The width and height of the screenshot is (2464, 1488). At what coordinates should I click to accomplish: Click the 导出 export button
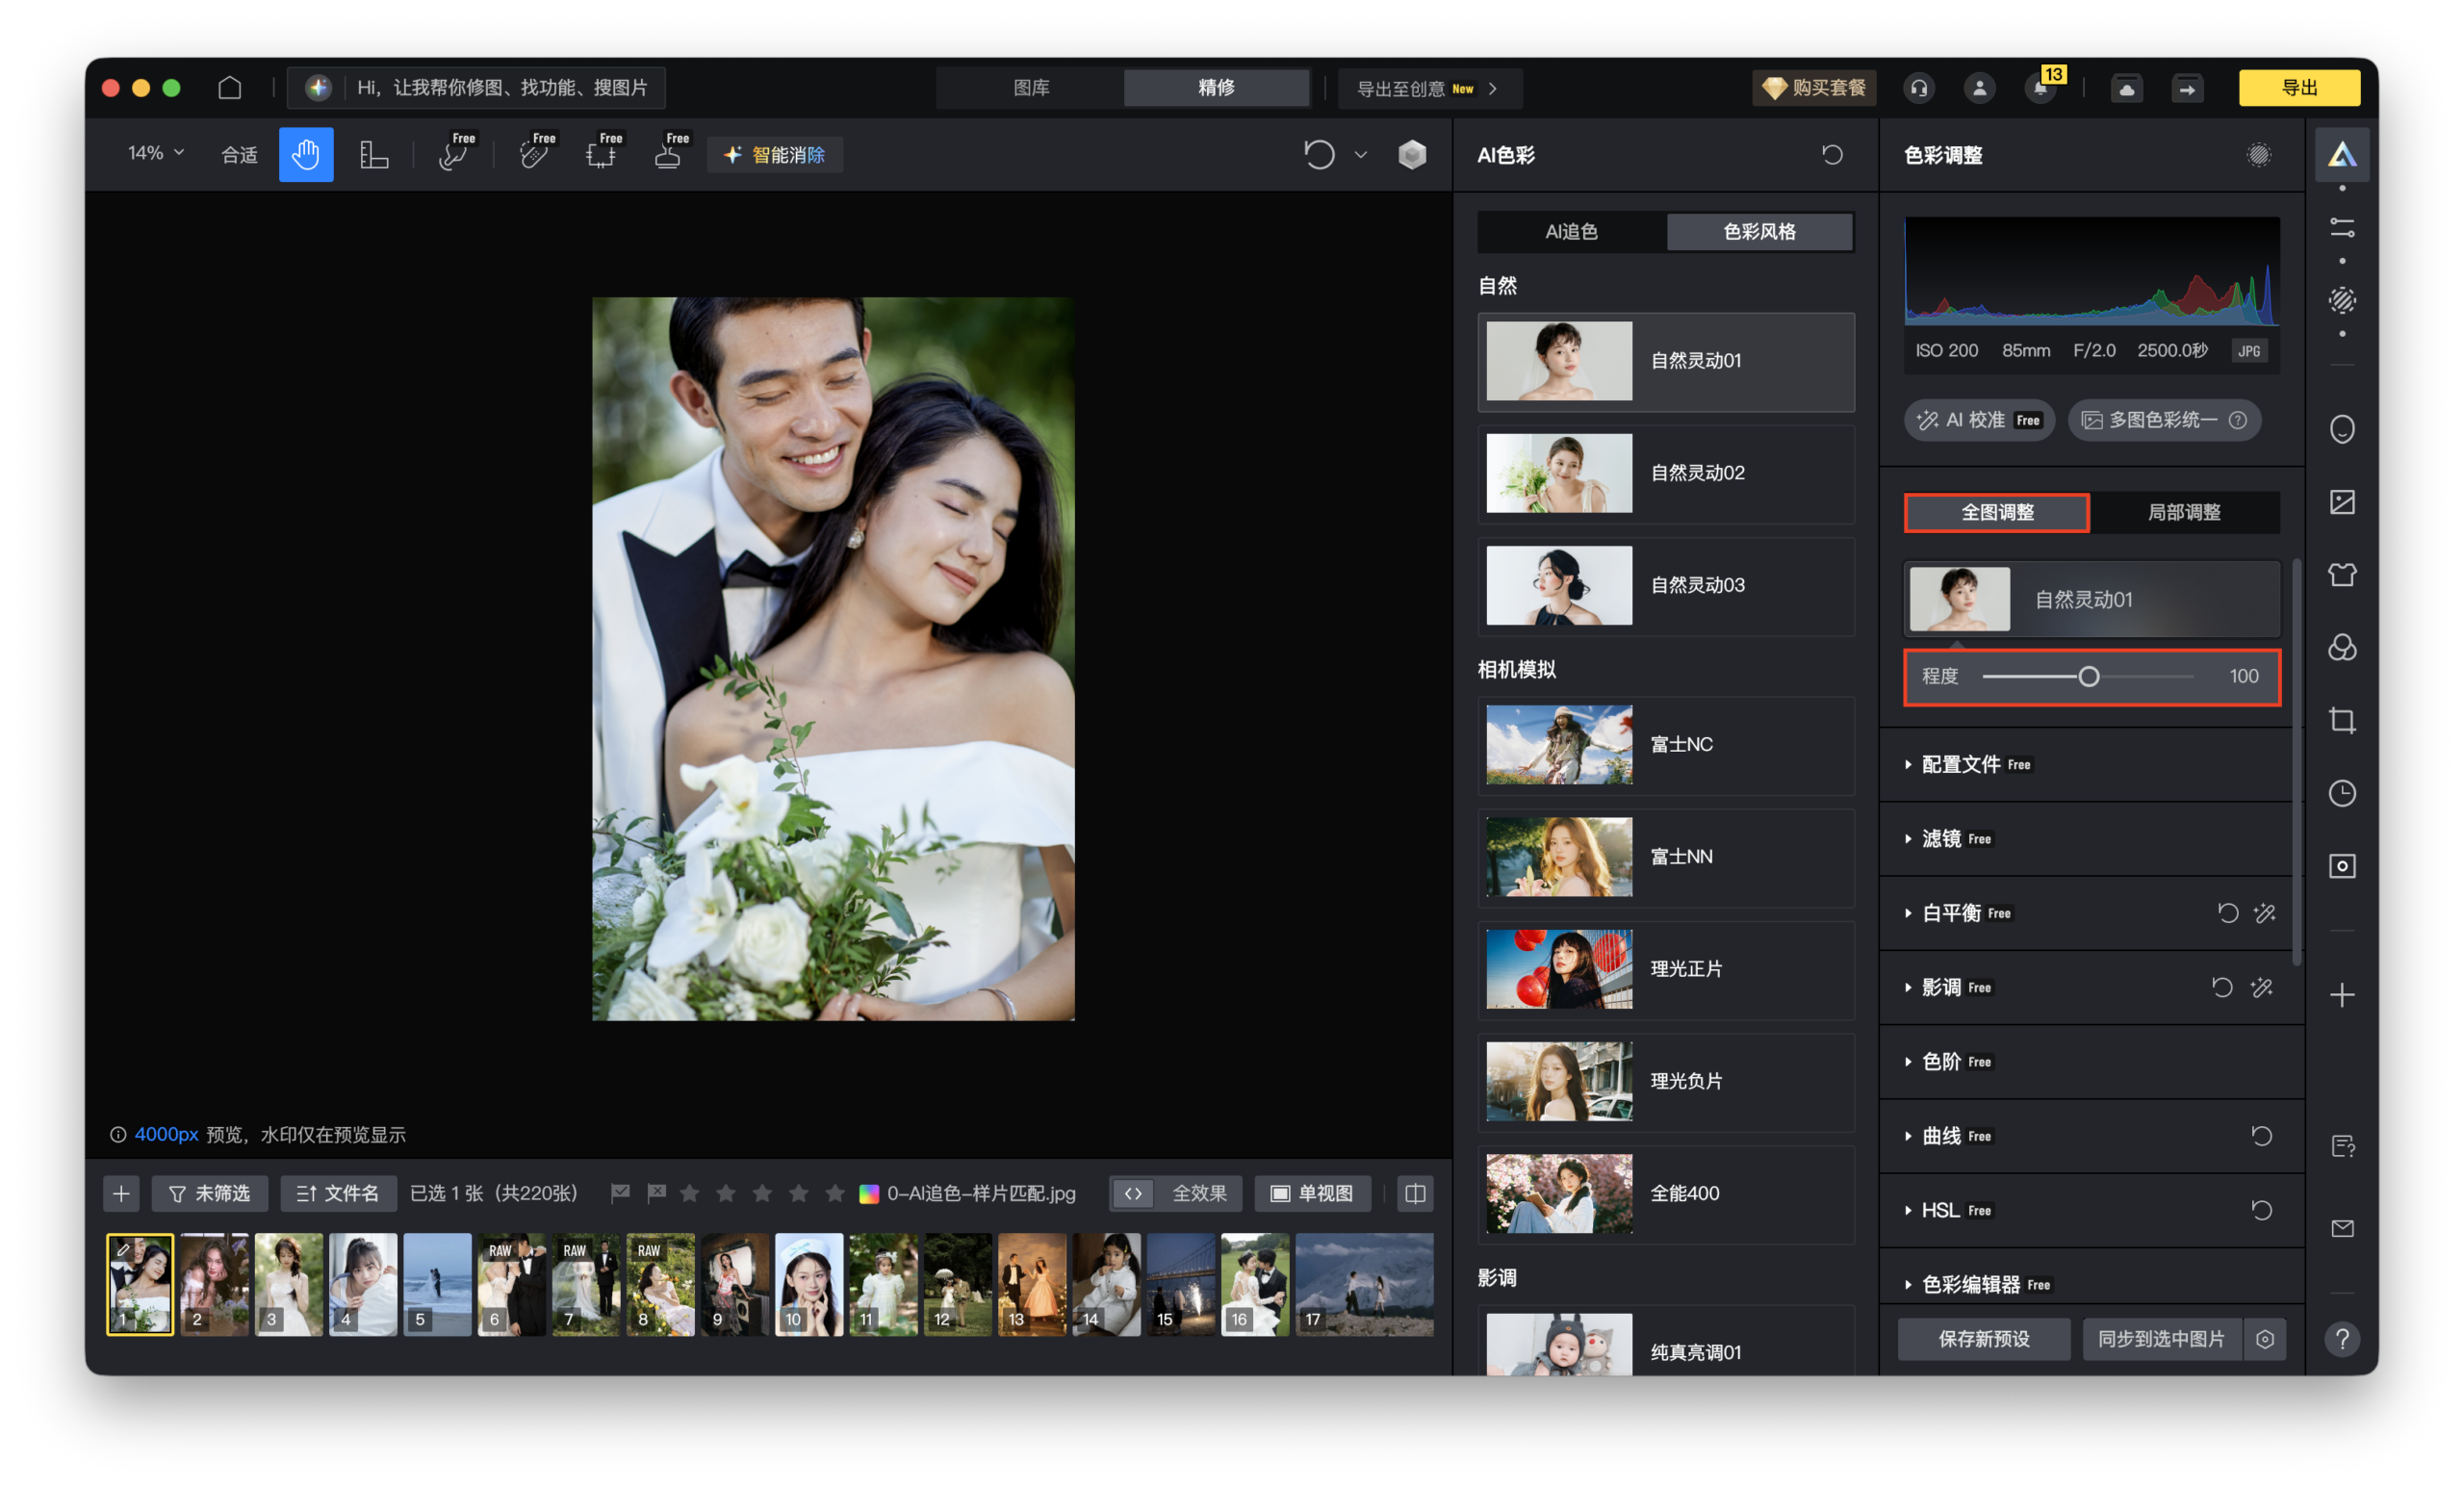click(x=2299, y=87)
